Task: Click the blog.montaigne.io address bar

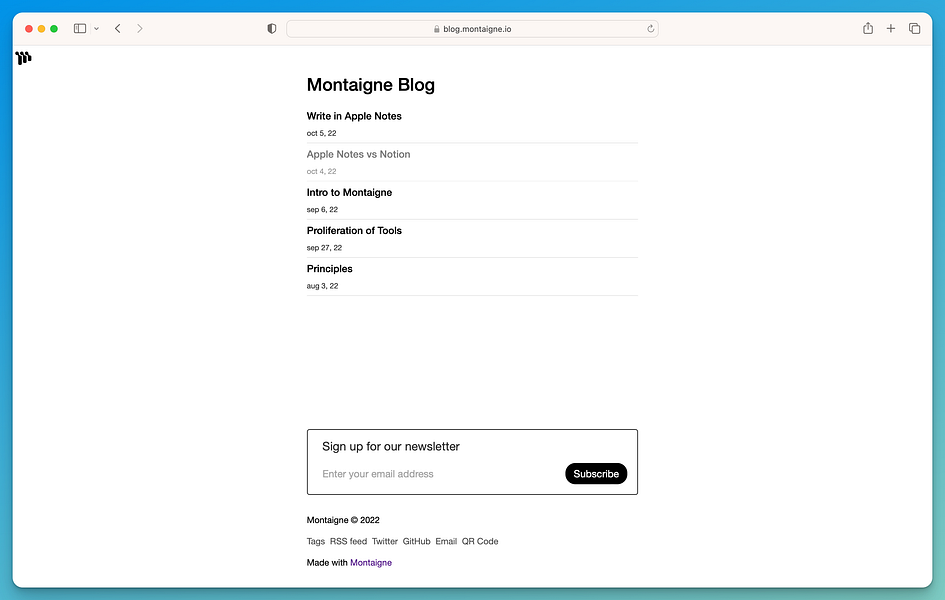Action: pos(472,29)
